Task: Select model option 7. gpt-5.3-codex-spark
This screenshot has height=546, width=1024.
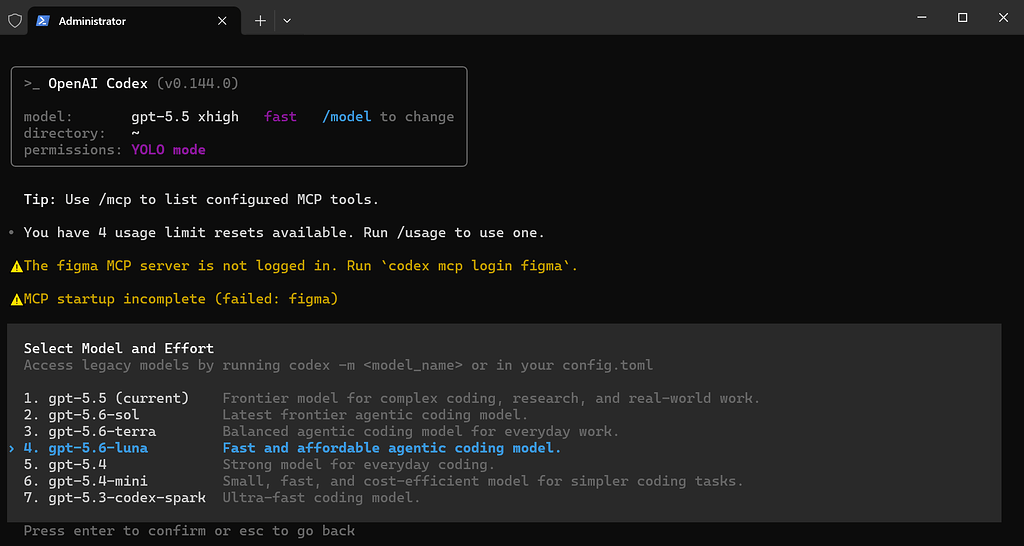Action: tap(115, 498)
